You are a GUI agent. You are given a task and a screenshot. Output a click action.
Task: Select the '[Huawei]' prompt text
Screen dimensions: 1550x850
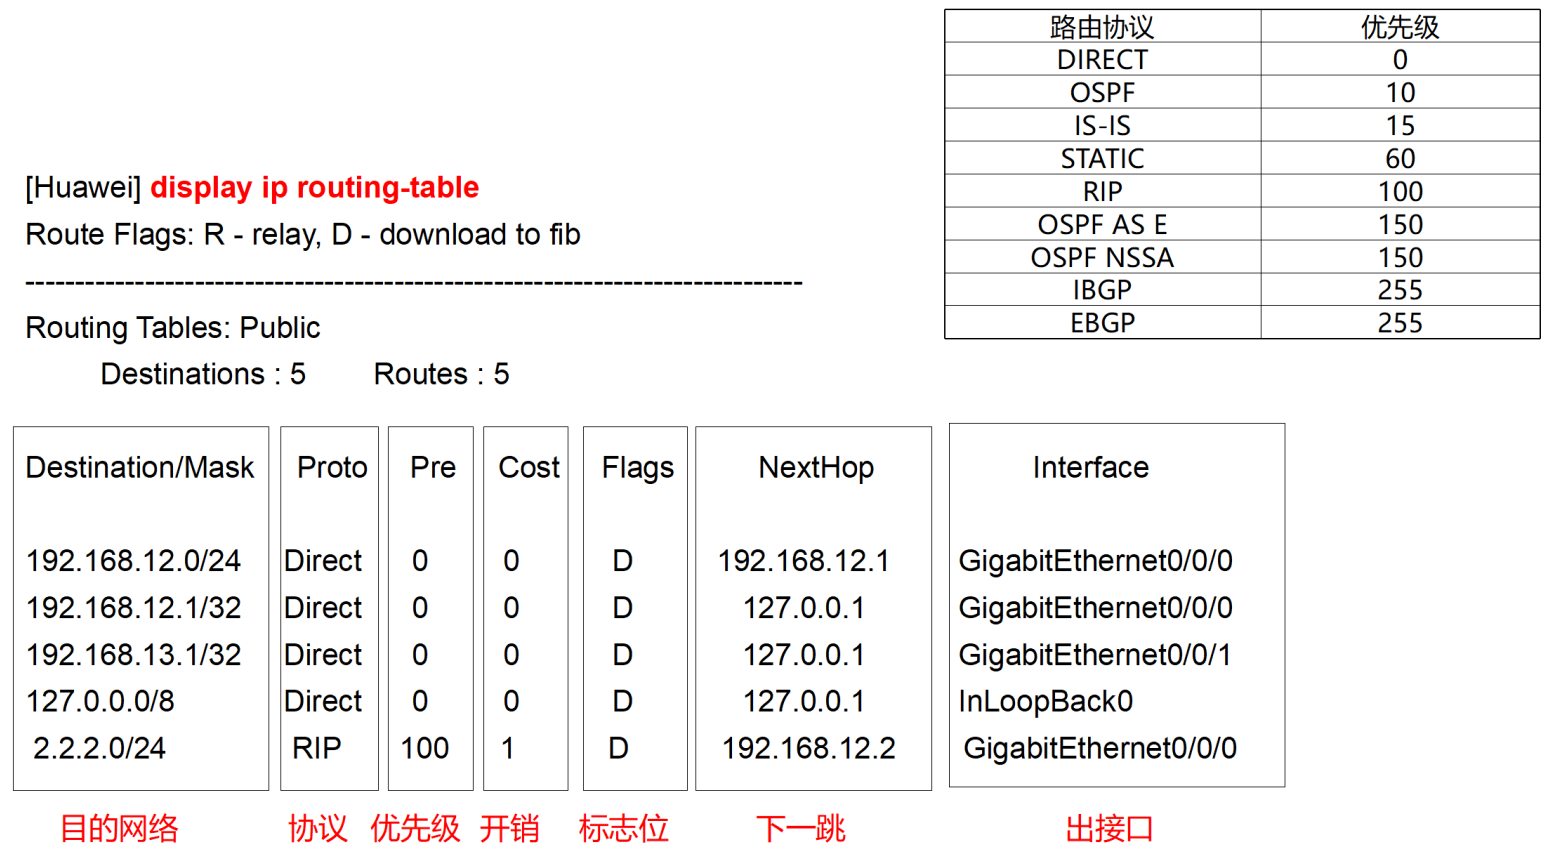(83, 188)
